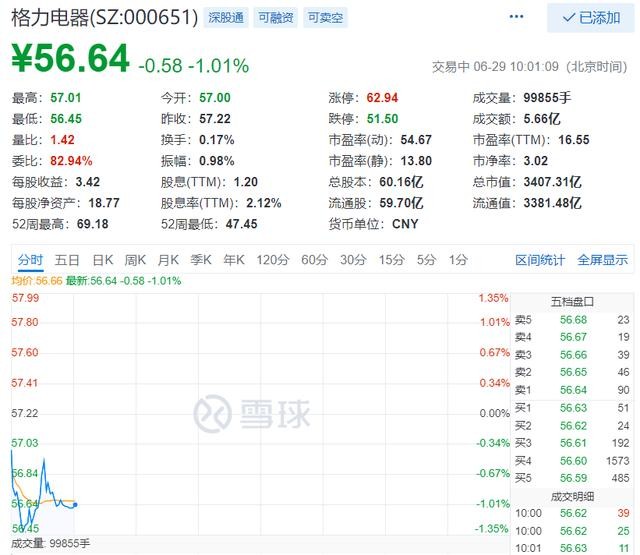Click the 可融资 tag
Screen dimensions: 640x555
tap(276, 18)
